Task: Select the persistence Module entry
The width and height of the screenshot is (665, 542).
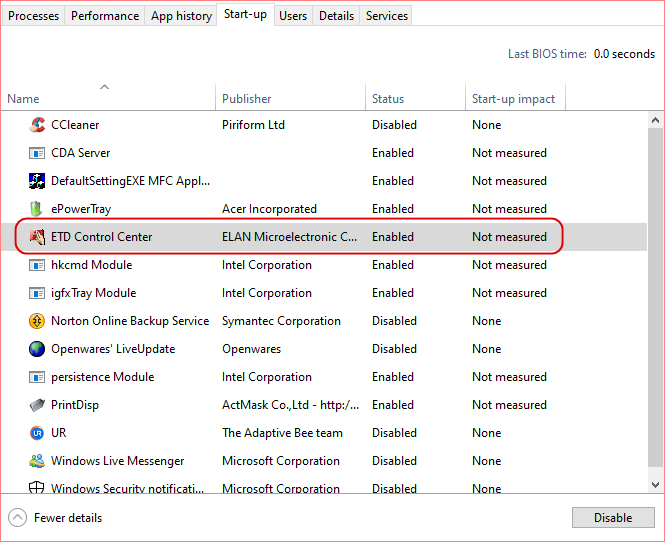Action: (x=103, y=377)
